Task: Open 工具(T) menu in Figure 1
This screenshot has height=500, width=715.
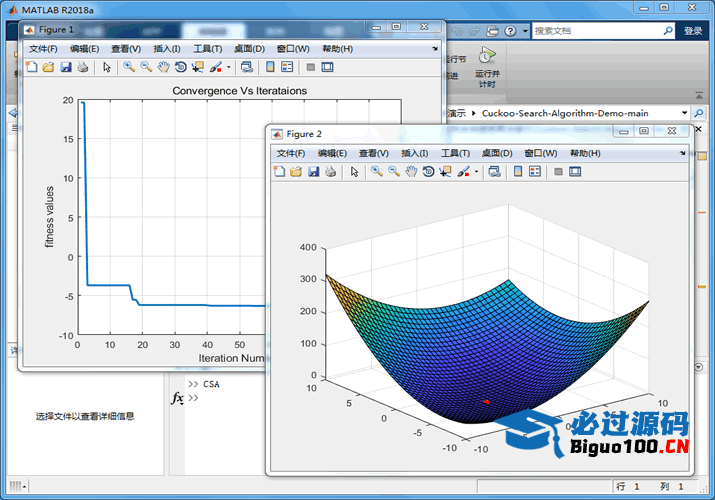Action: tap(208, 49)
